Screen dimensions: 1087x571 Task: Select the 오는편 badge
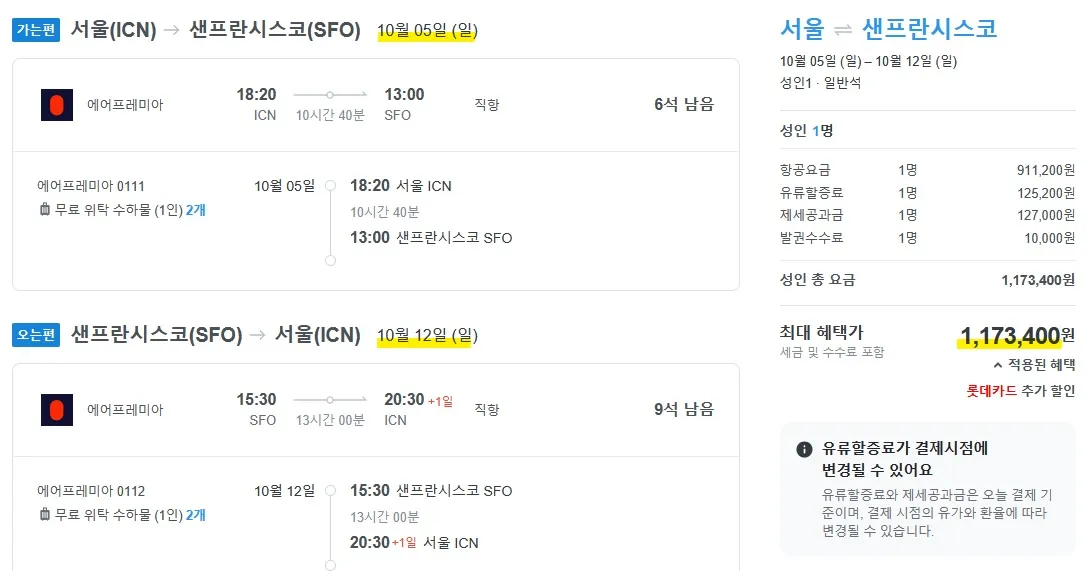click(x=36, y=335)
